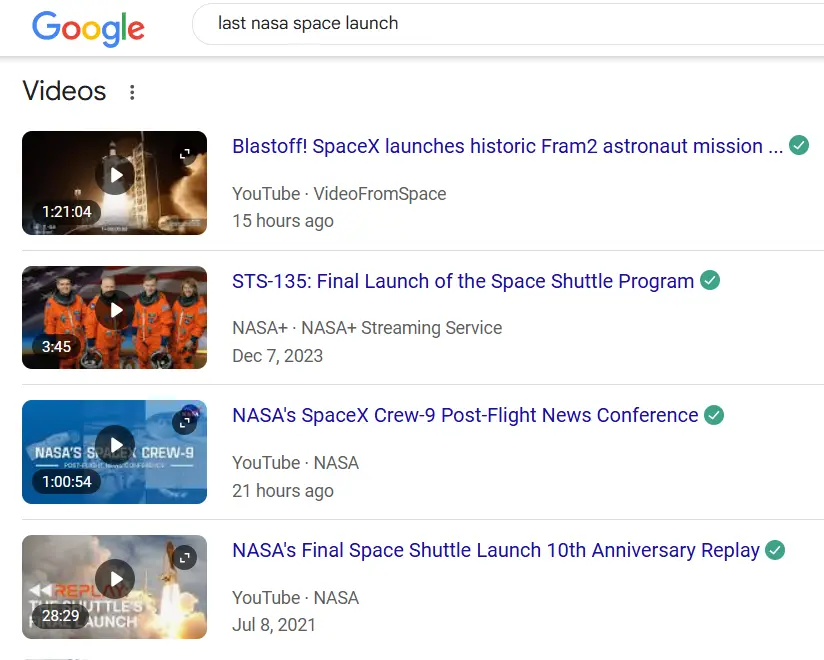Open the Final Space Shuttle Launch Replay link

[496, 551]
